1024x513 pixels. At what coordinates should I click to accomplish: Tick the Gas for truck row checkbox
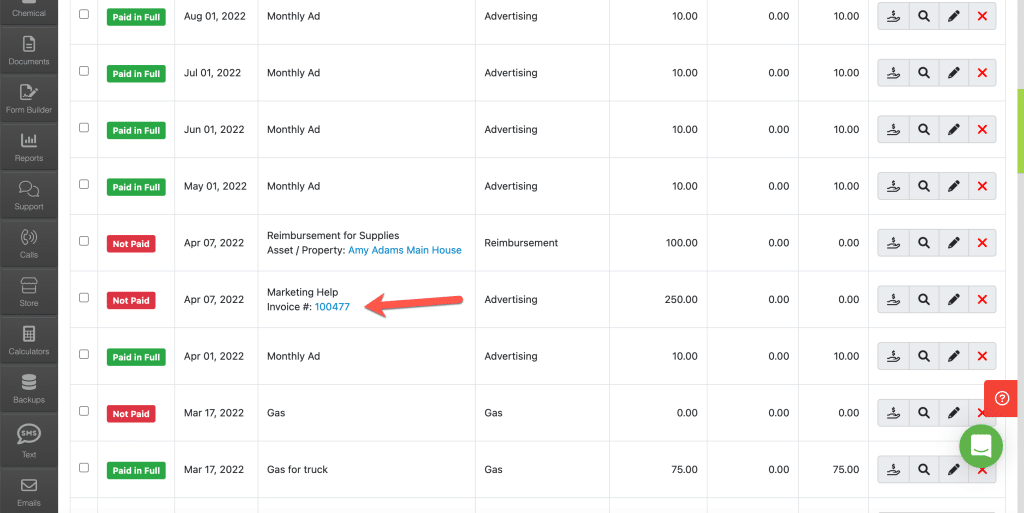tap(84, 467)
